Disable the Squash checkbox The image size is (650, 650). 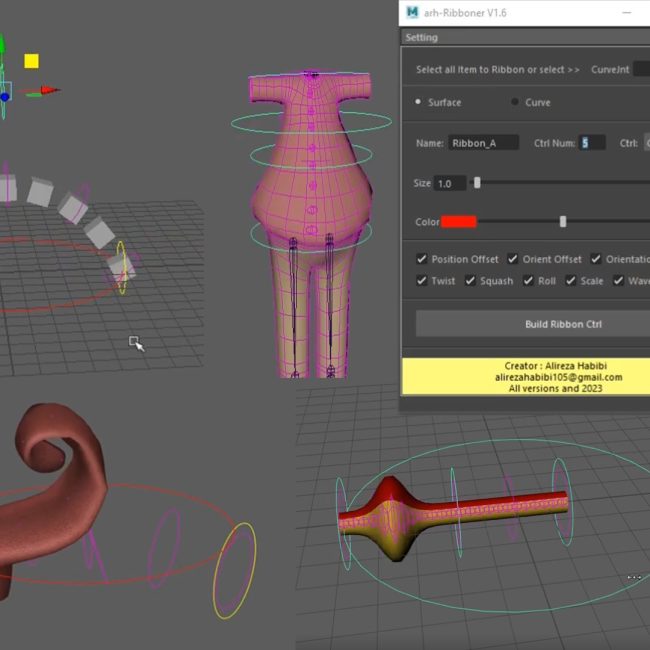pyautogui.click(x=470, y=281)
